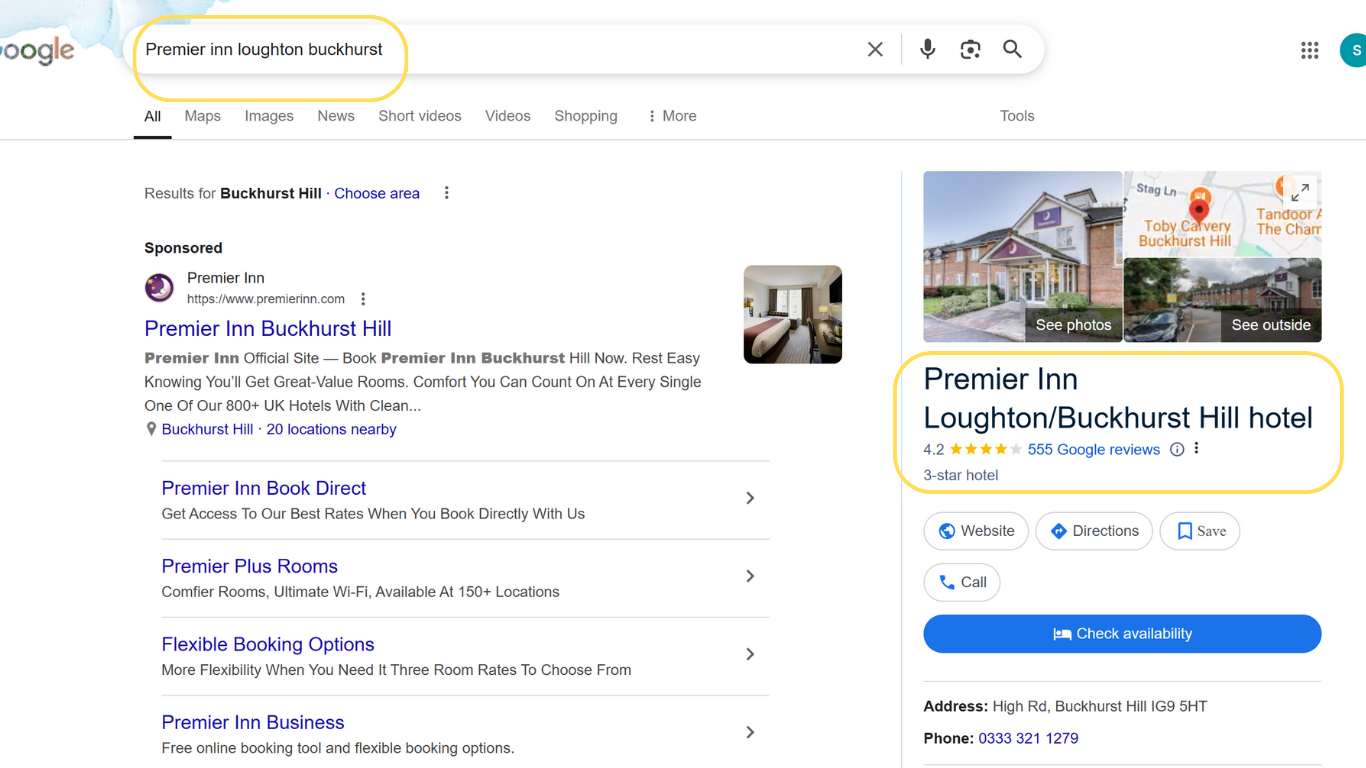
Task: Open the See outside street view image
Action: (x=1222, y=300)
